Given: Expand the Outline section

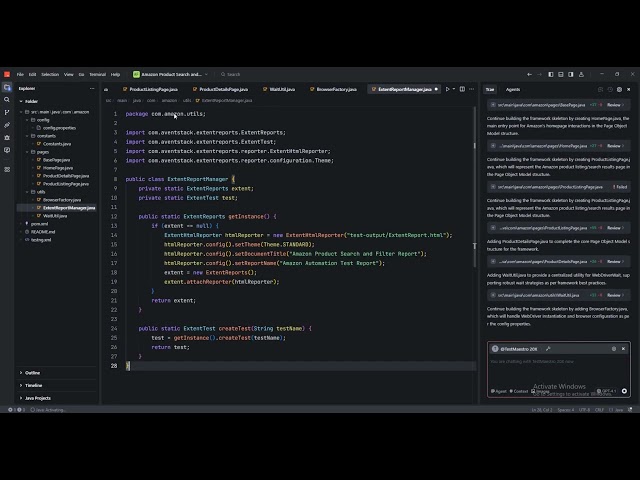Looking at the screenshot, I should [57, 373].
